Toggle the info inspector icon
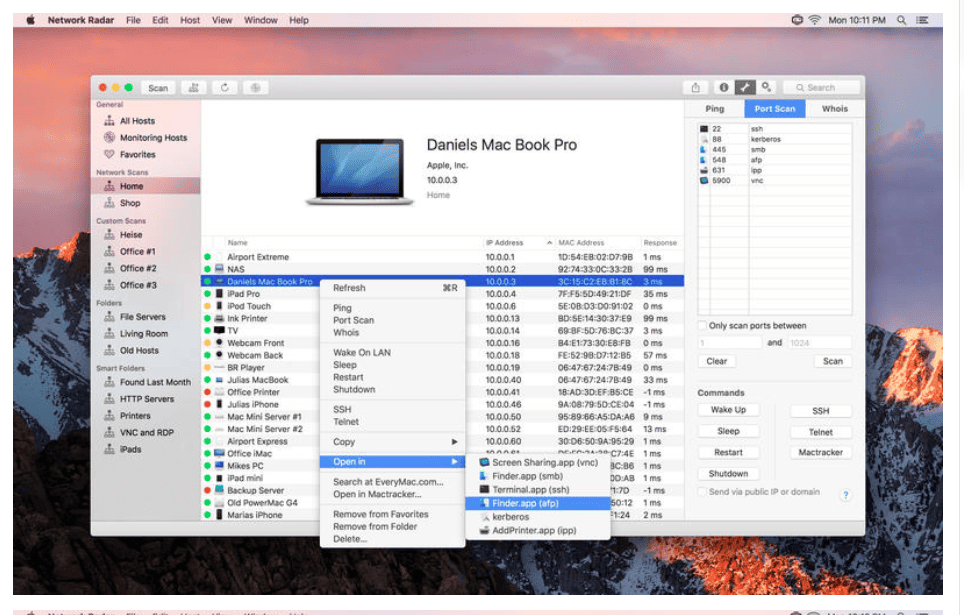 coord(724,88)
